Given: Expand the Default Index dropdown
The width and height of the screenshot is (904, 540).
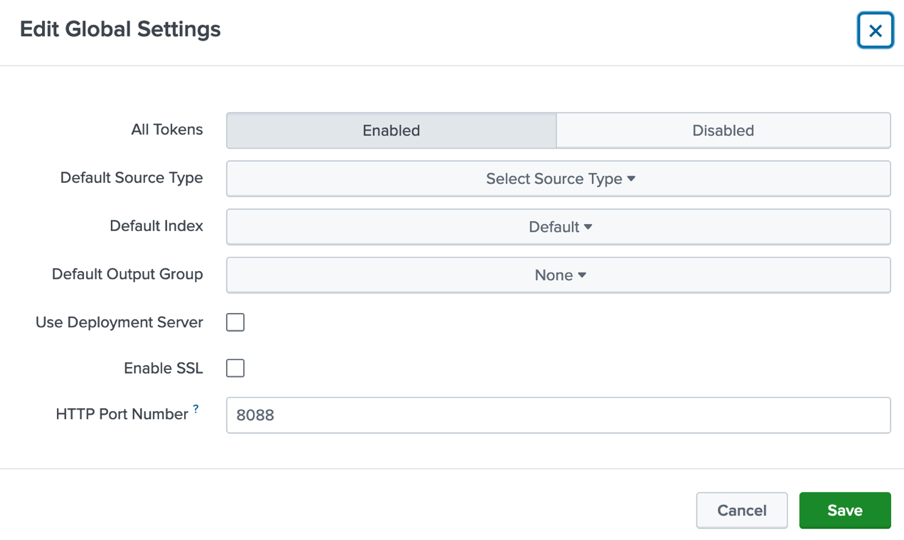Looking at the screenshot, I should coord(557,227).
